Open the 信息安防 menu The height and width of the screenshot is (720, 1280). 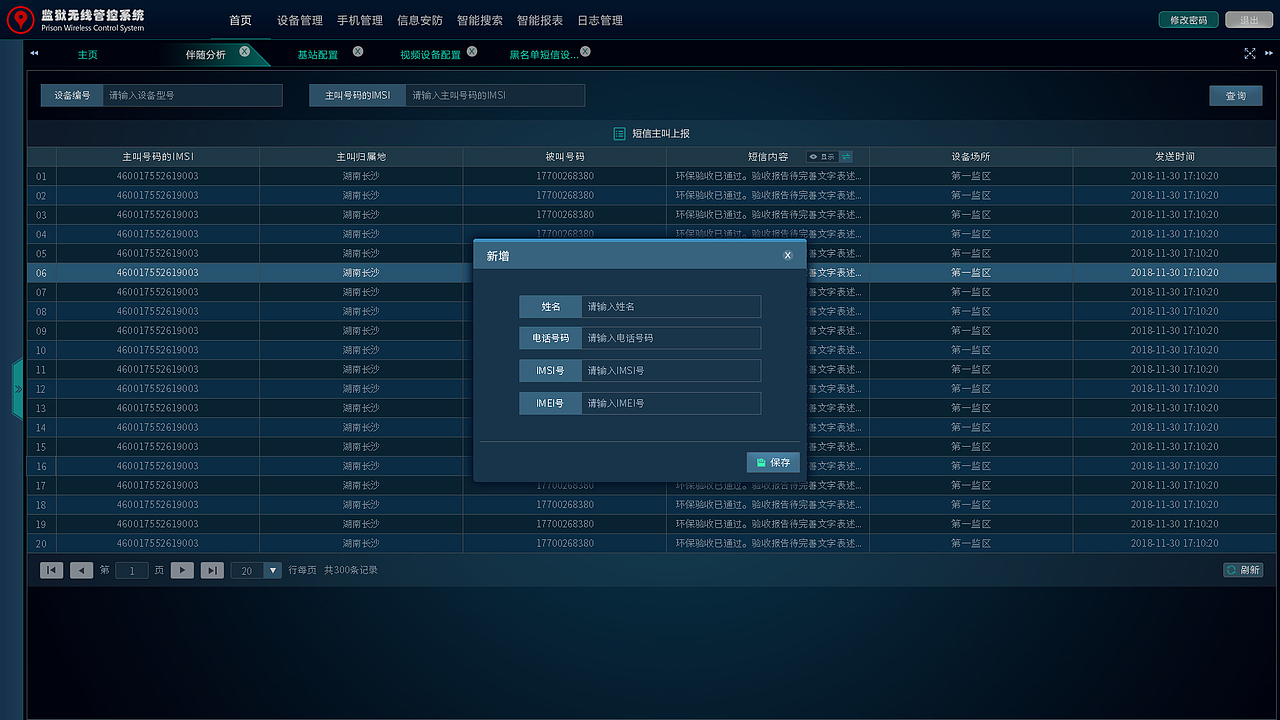pos(420,20)
